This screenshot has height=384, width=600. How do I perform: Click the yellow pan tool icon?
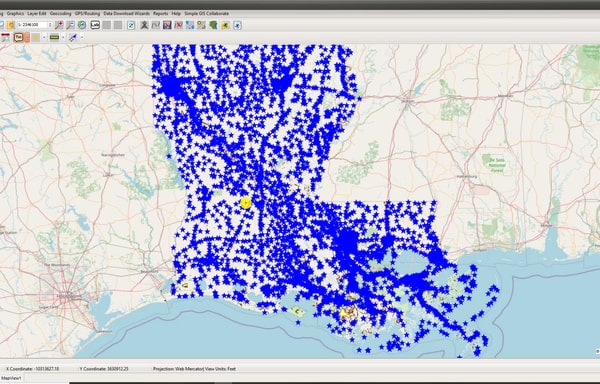[10, 25]
